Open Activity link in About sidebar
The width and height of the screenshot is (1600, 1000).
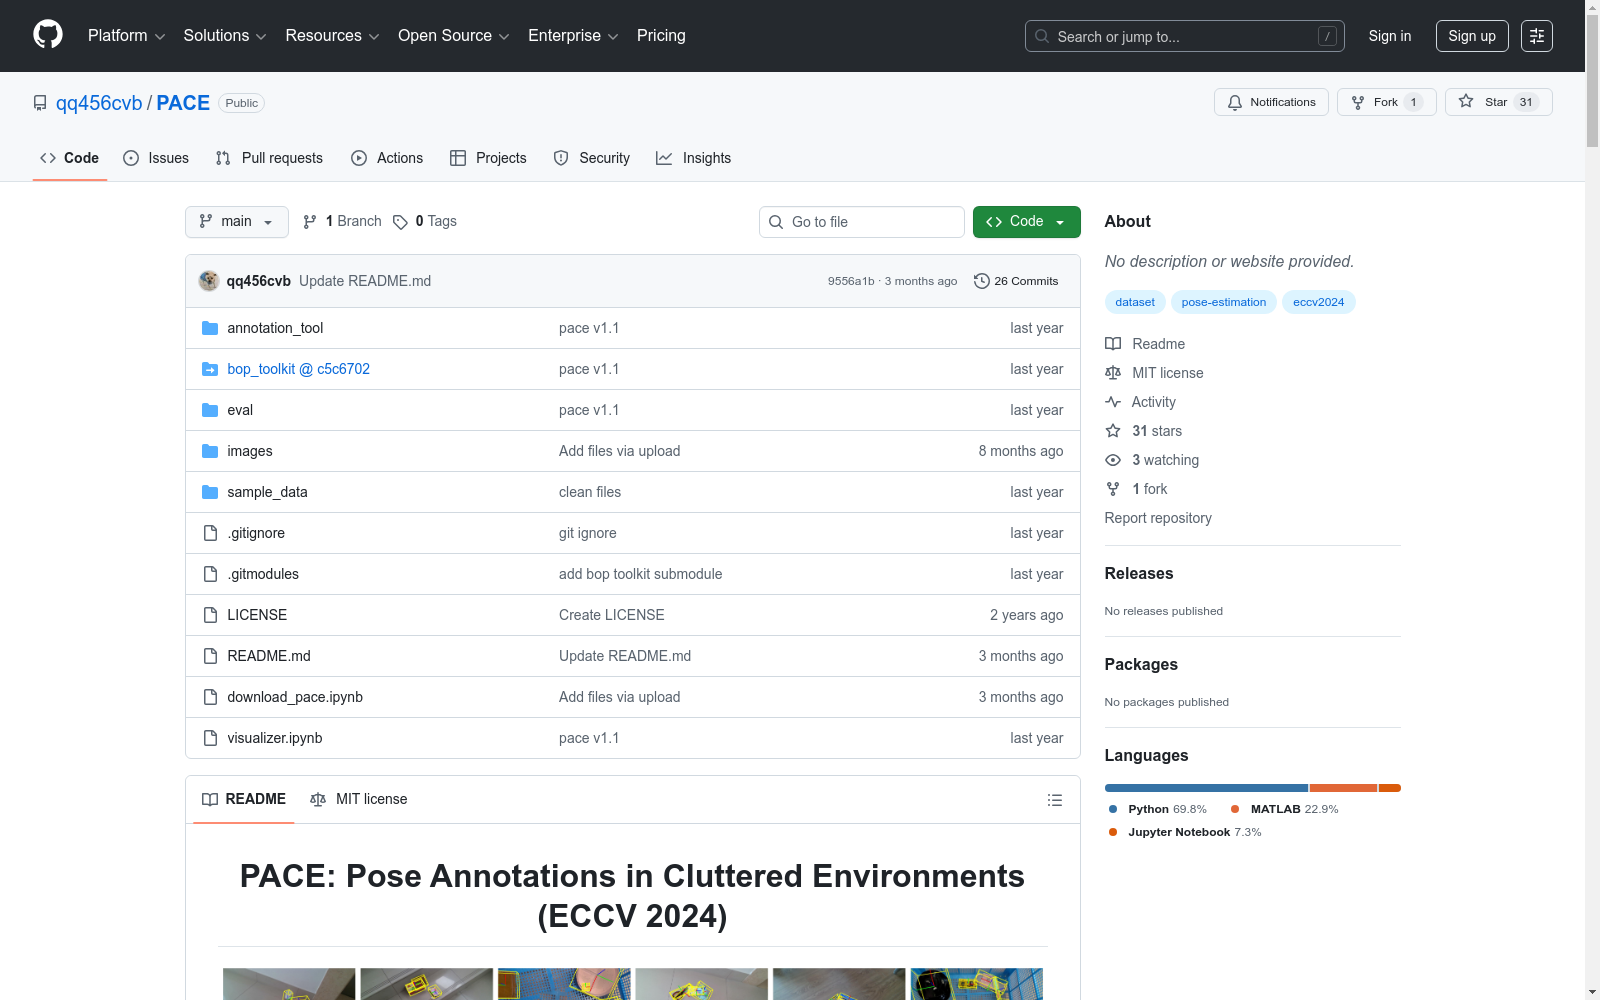1141,402
